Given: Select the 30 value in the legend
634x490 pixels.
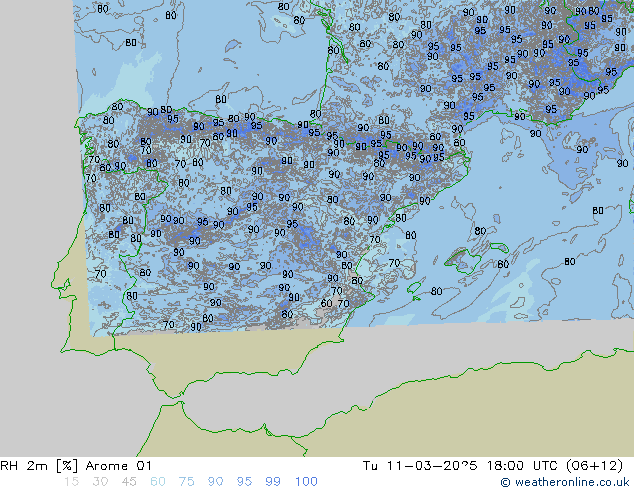Looking at the screenshot, I should (x=100, y=482).
